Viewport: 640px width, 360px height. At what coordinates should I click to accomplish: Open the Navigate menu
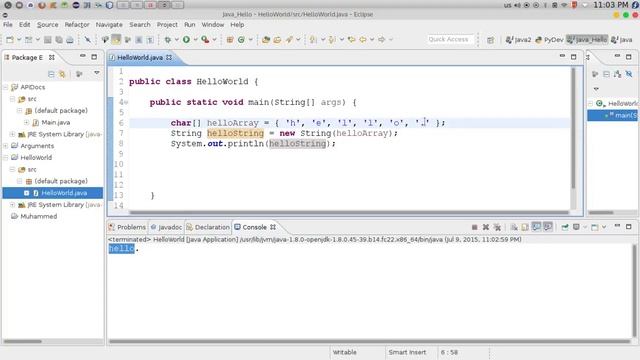pyautogui.click(x=109, y=24)
